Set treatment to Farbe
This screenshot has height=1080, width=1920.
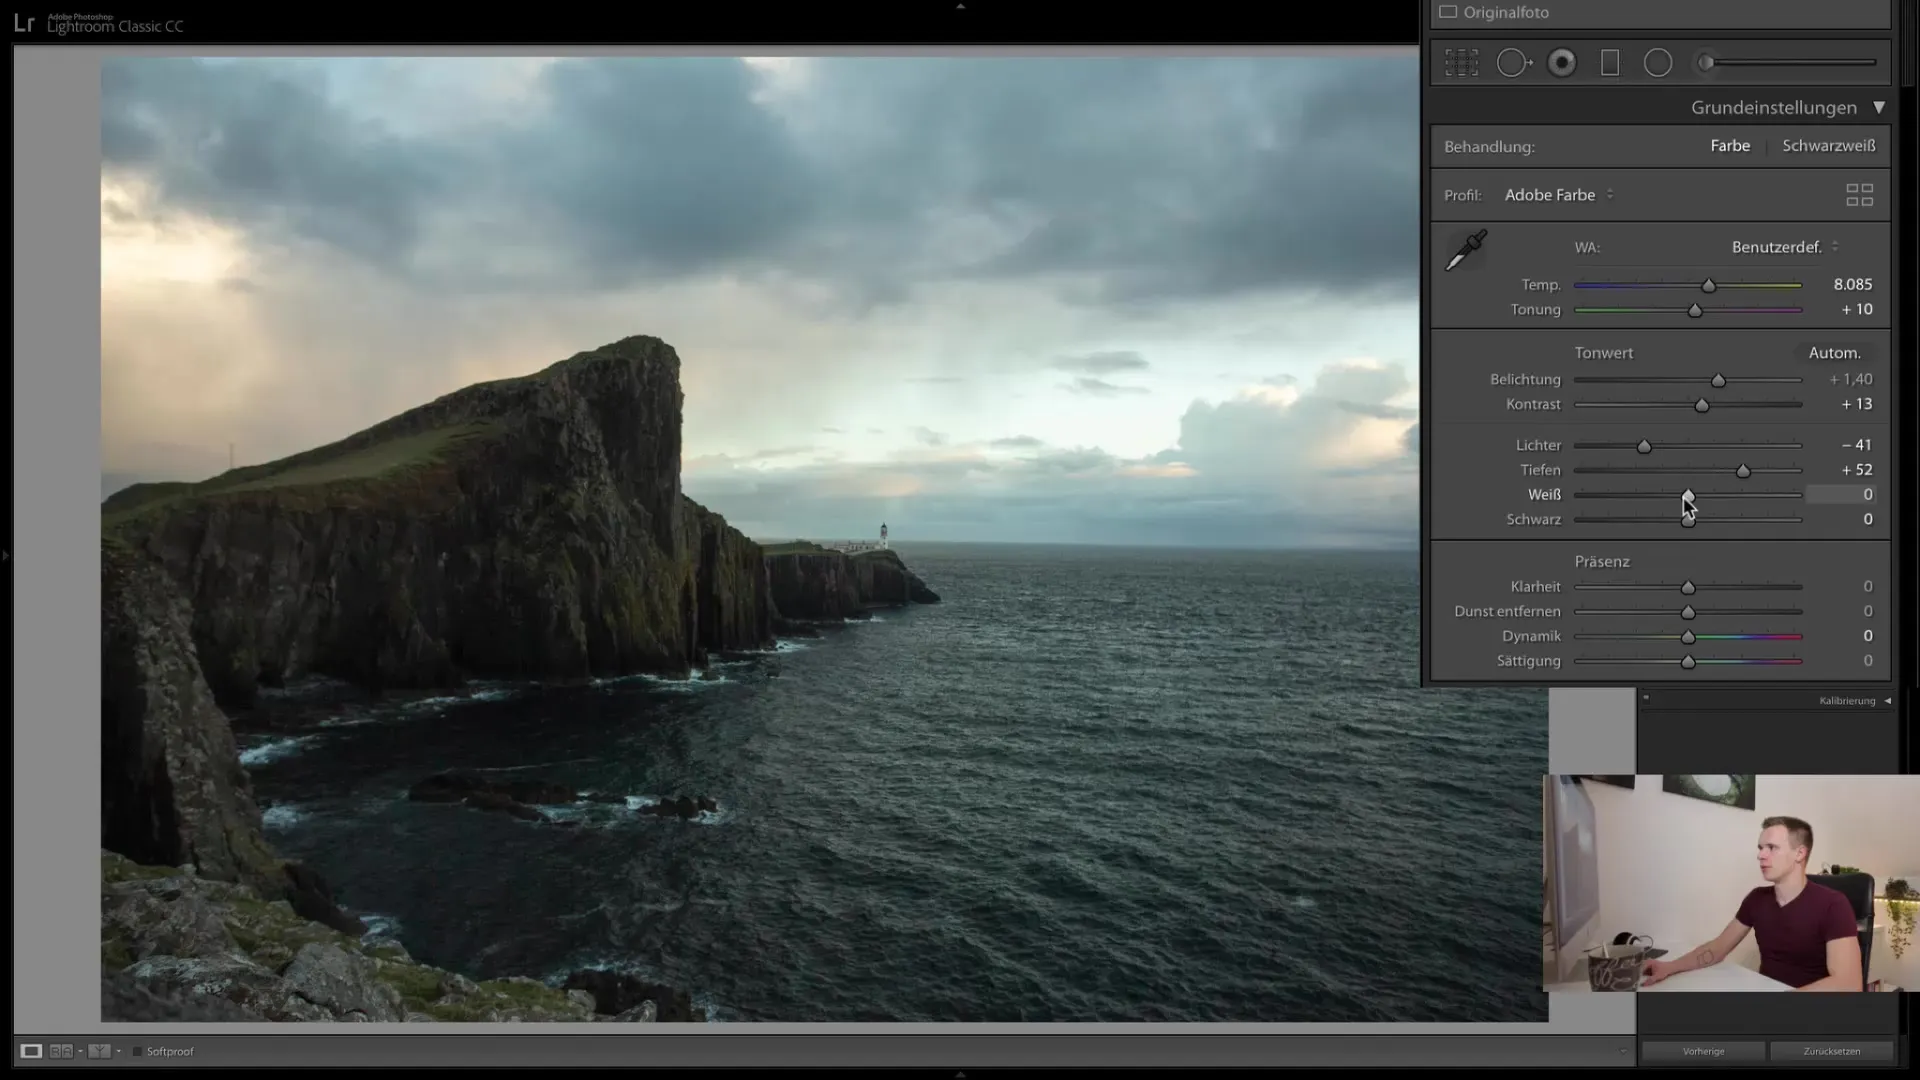(x=1730, y=146)
